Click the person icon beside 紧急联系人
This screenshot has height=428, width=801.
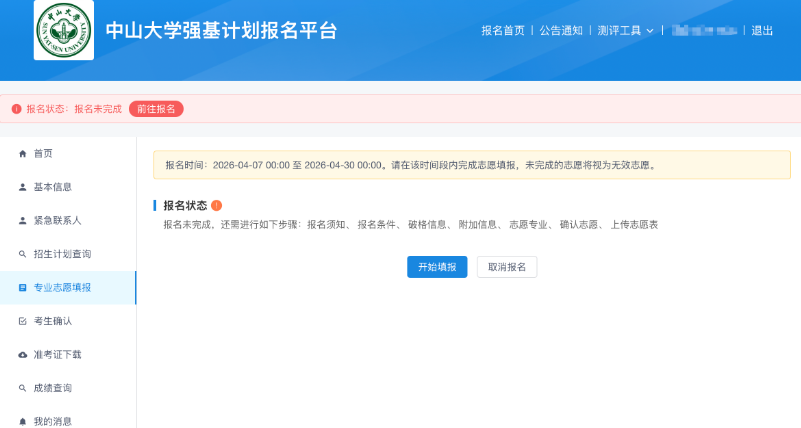23,220
